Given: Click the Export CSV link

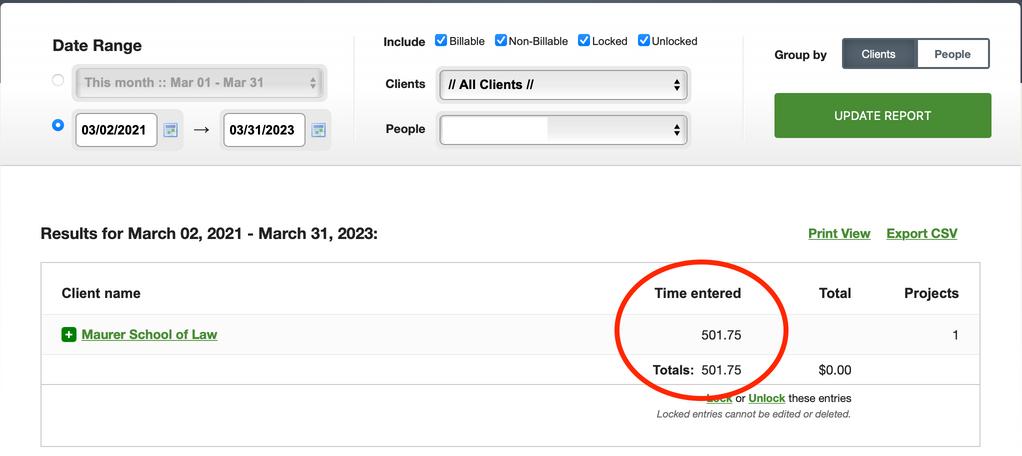Looking at the screenshot, I should tap(922, 233).
